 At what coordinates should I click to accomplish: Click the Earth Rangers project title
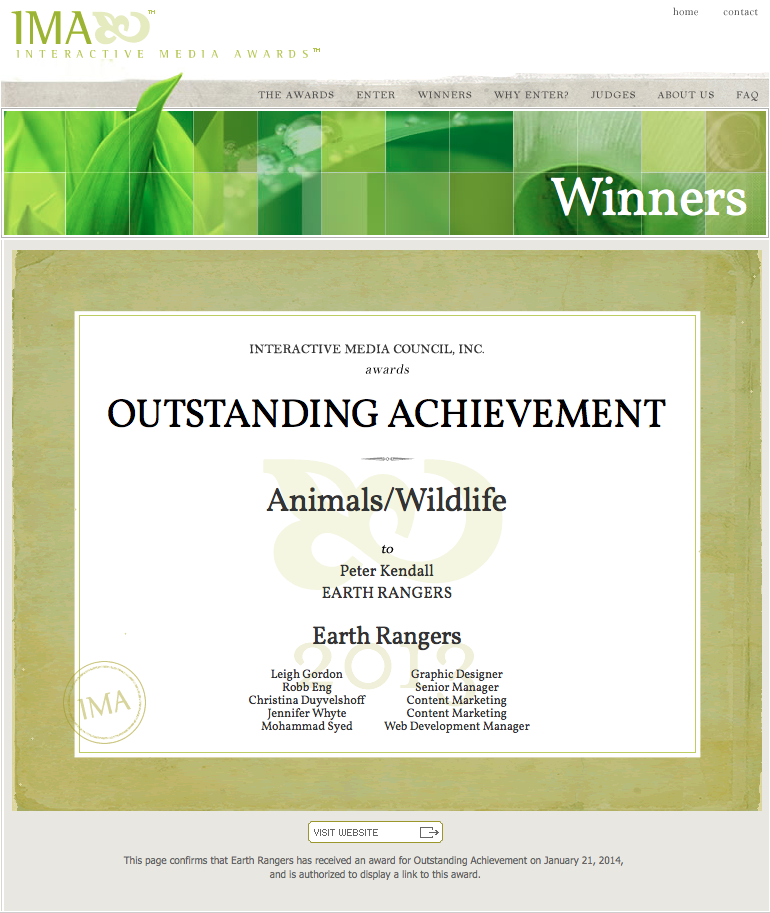click(x=387, y=636)
